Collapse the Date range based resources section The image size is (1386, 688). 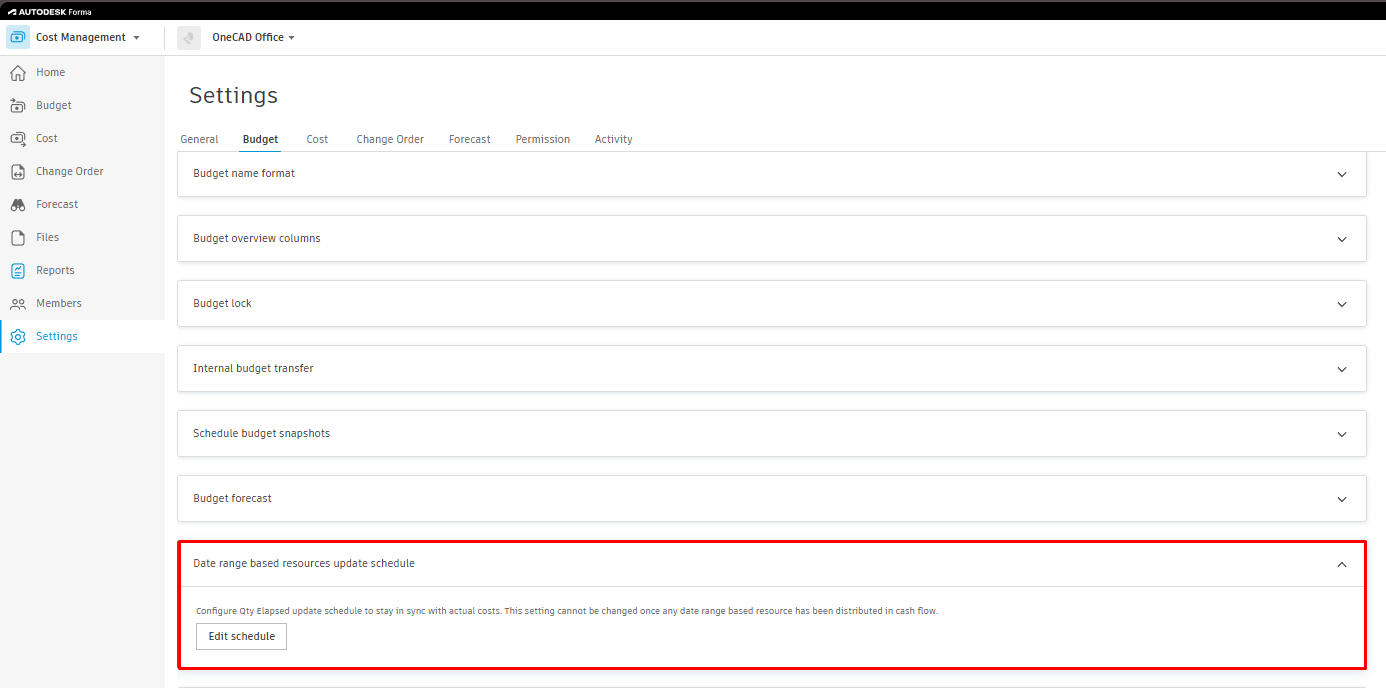pyautogui.click(x=1342, y=564)
